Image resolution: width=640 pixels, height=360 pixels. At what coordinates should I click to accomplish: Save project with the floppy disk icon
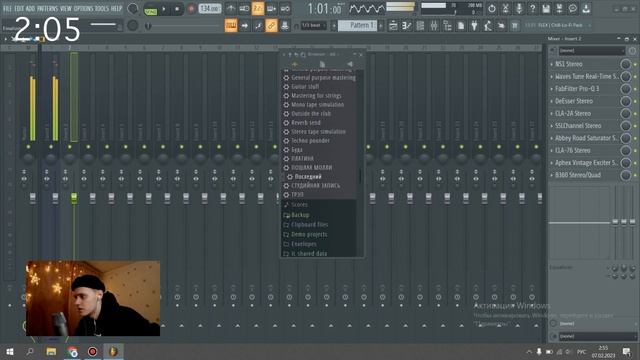[546, 8]
